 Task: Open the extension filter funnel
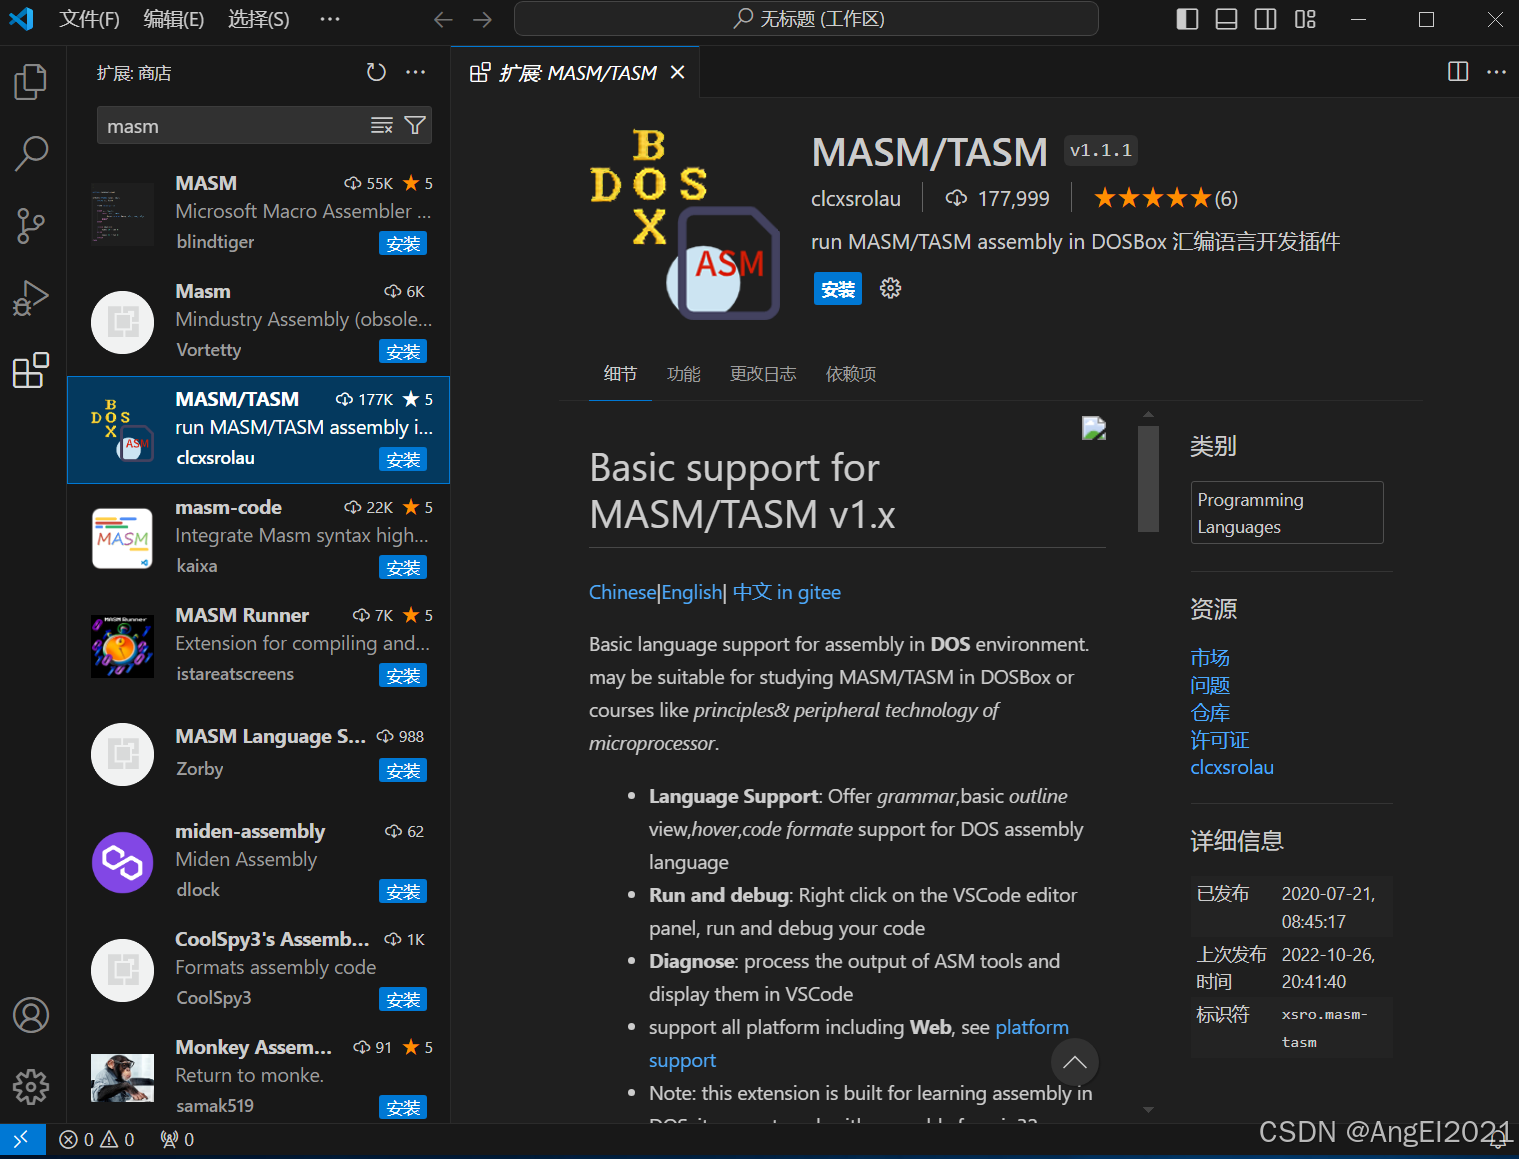415,126
